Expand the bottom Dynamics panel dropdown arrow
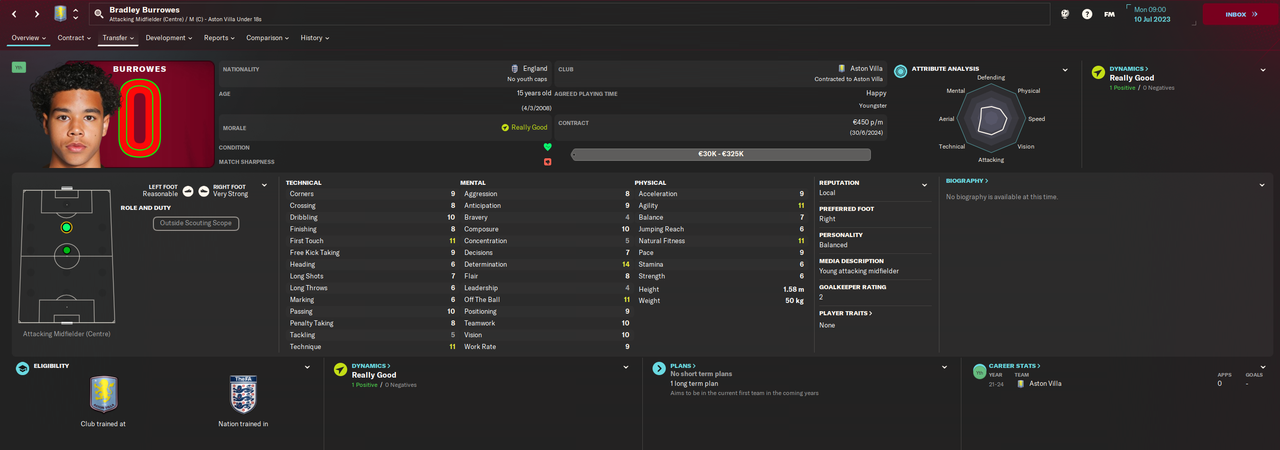Image resolution: width=1280 pixels, height=450 pixels. point(626,367)
